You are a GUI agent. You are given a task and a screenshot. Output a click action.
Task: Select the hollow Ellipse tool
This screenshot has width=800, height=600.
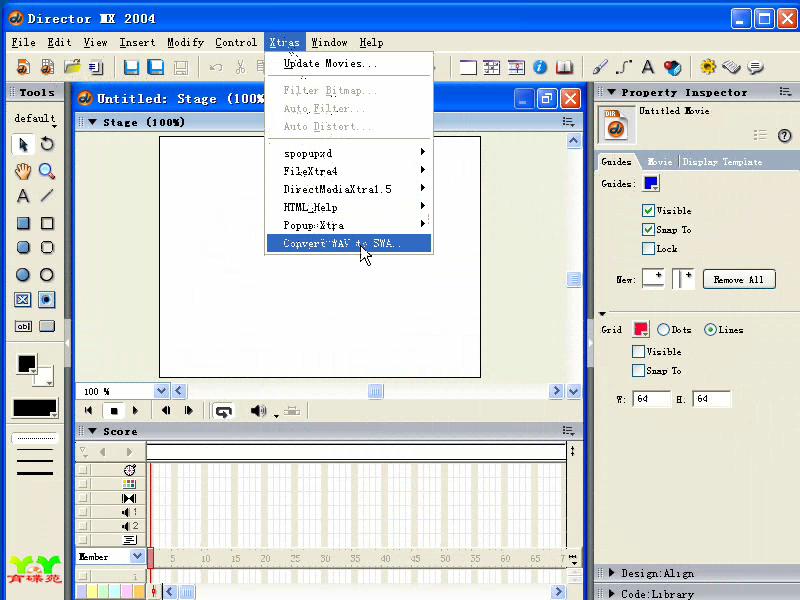coord(47,274)
